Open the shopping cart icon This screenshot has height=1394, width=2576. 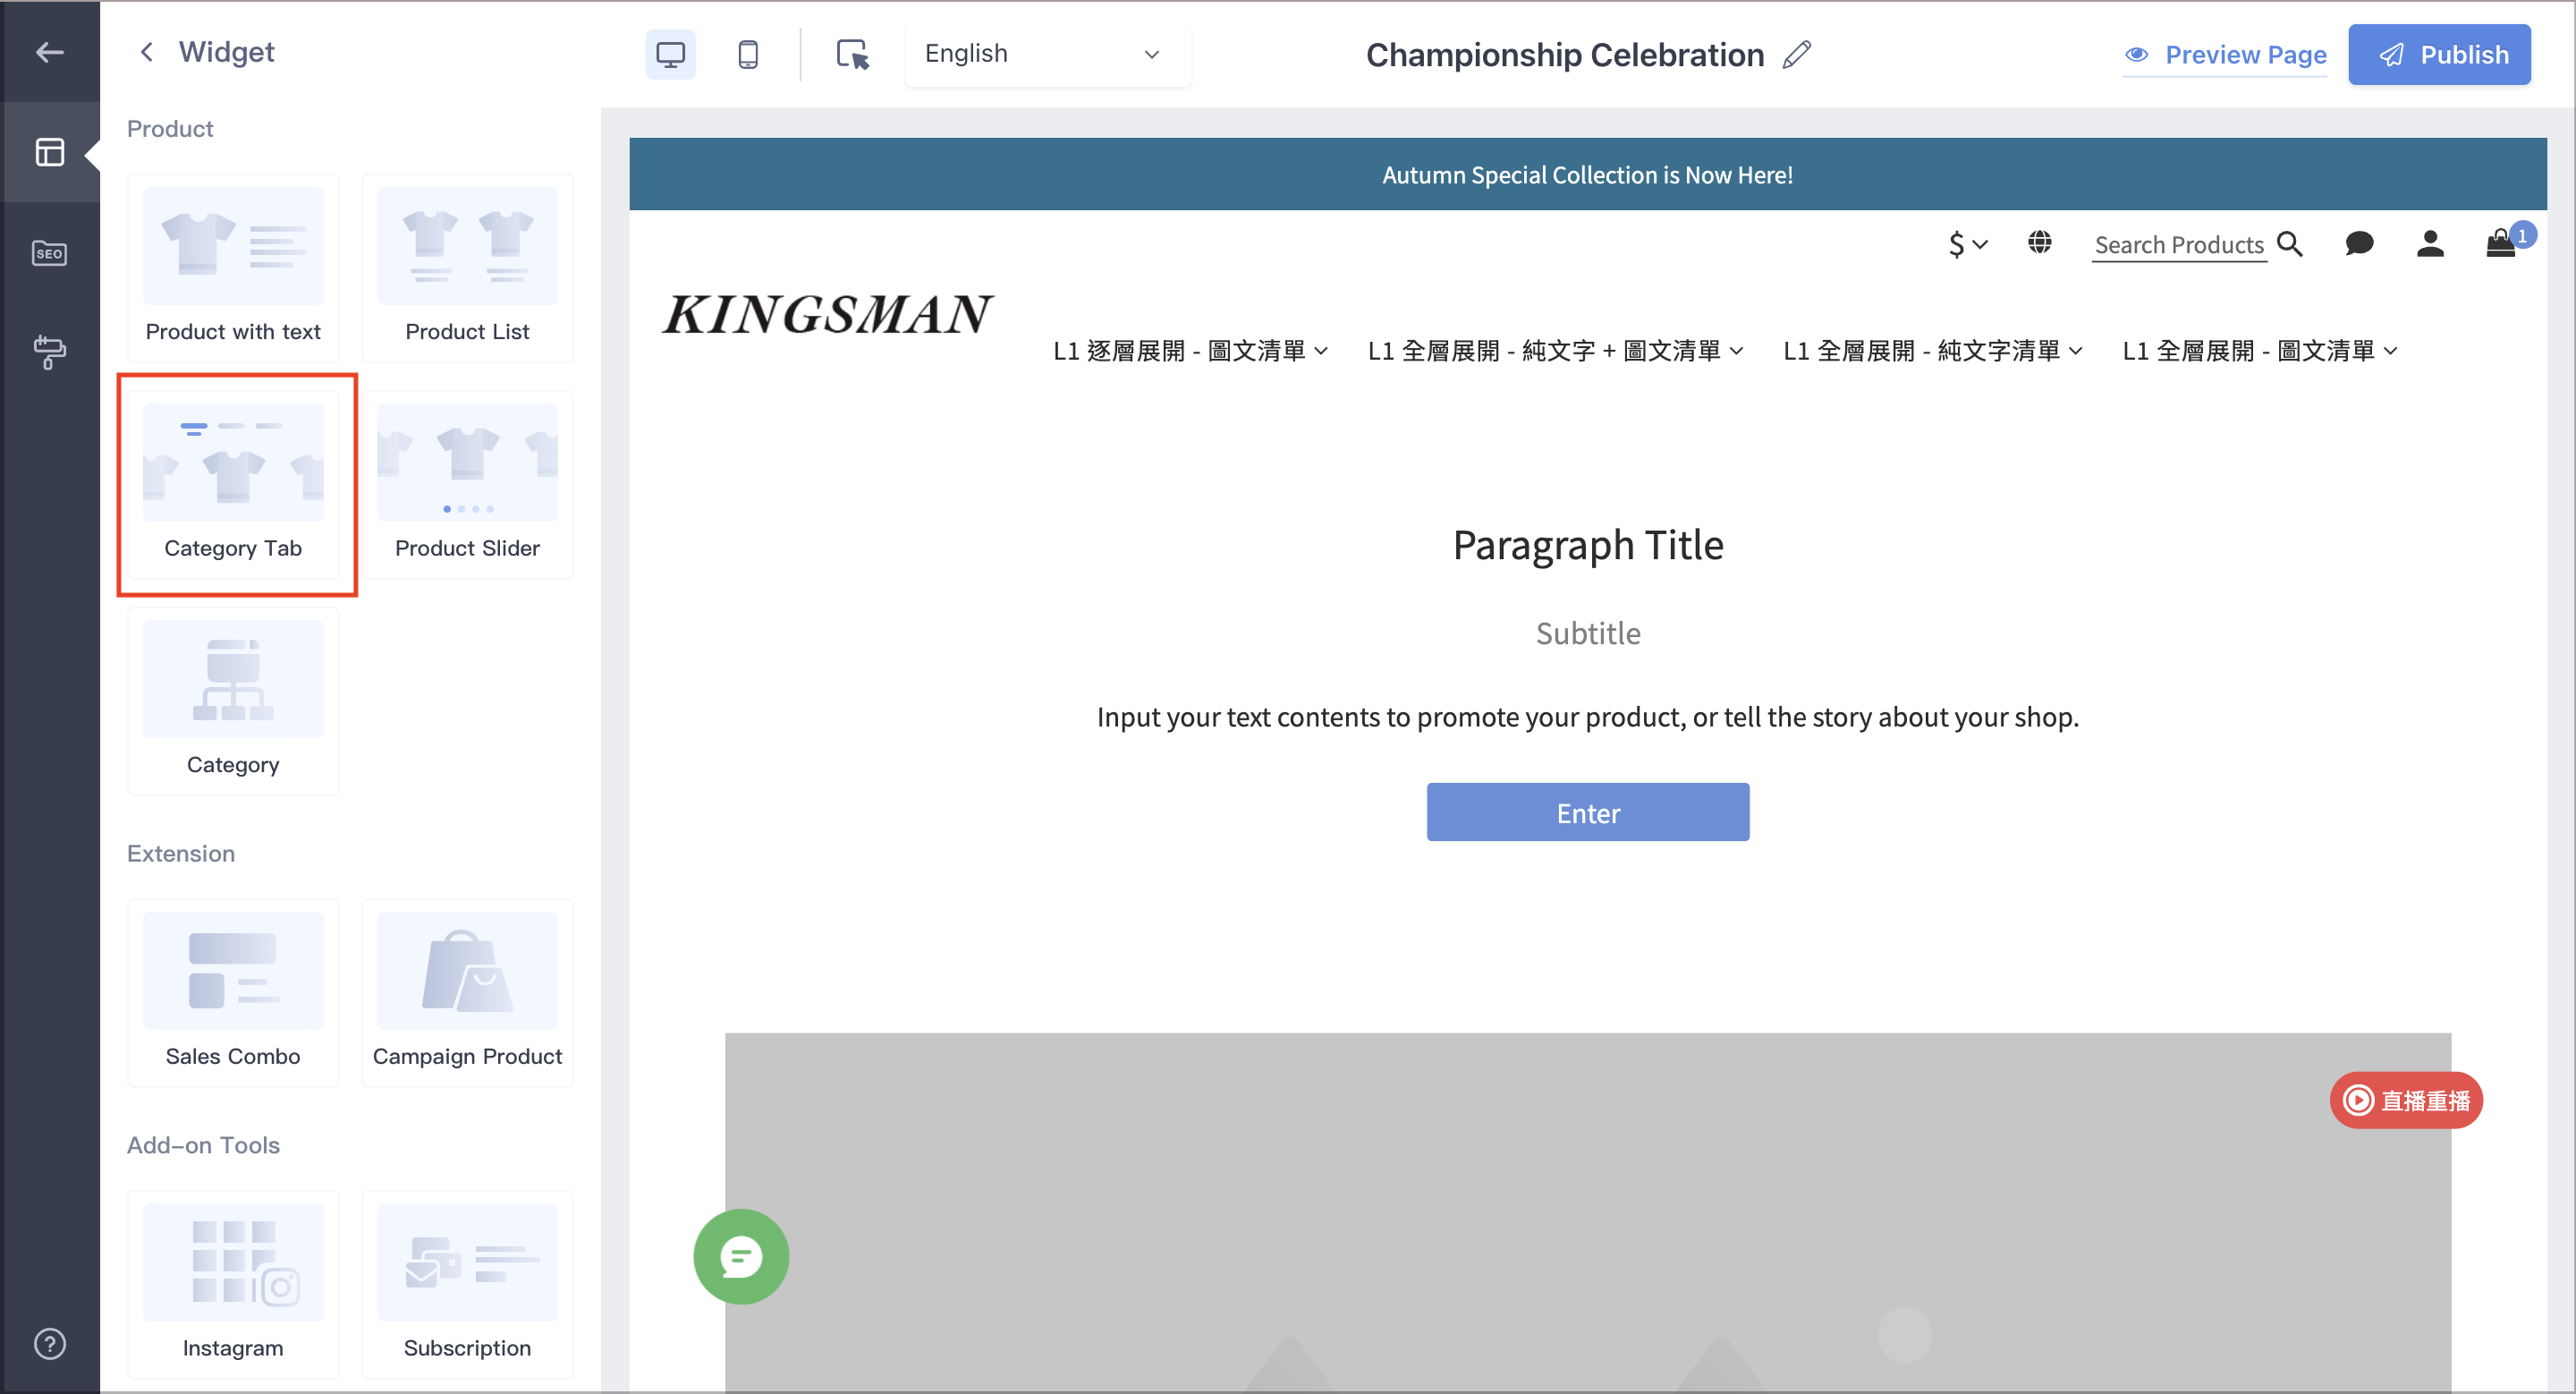(x=2501, y=244)
